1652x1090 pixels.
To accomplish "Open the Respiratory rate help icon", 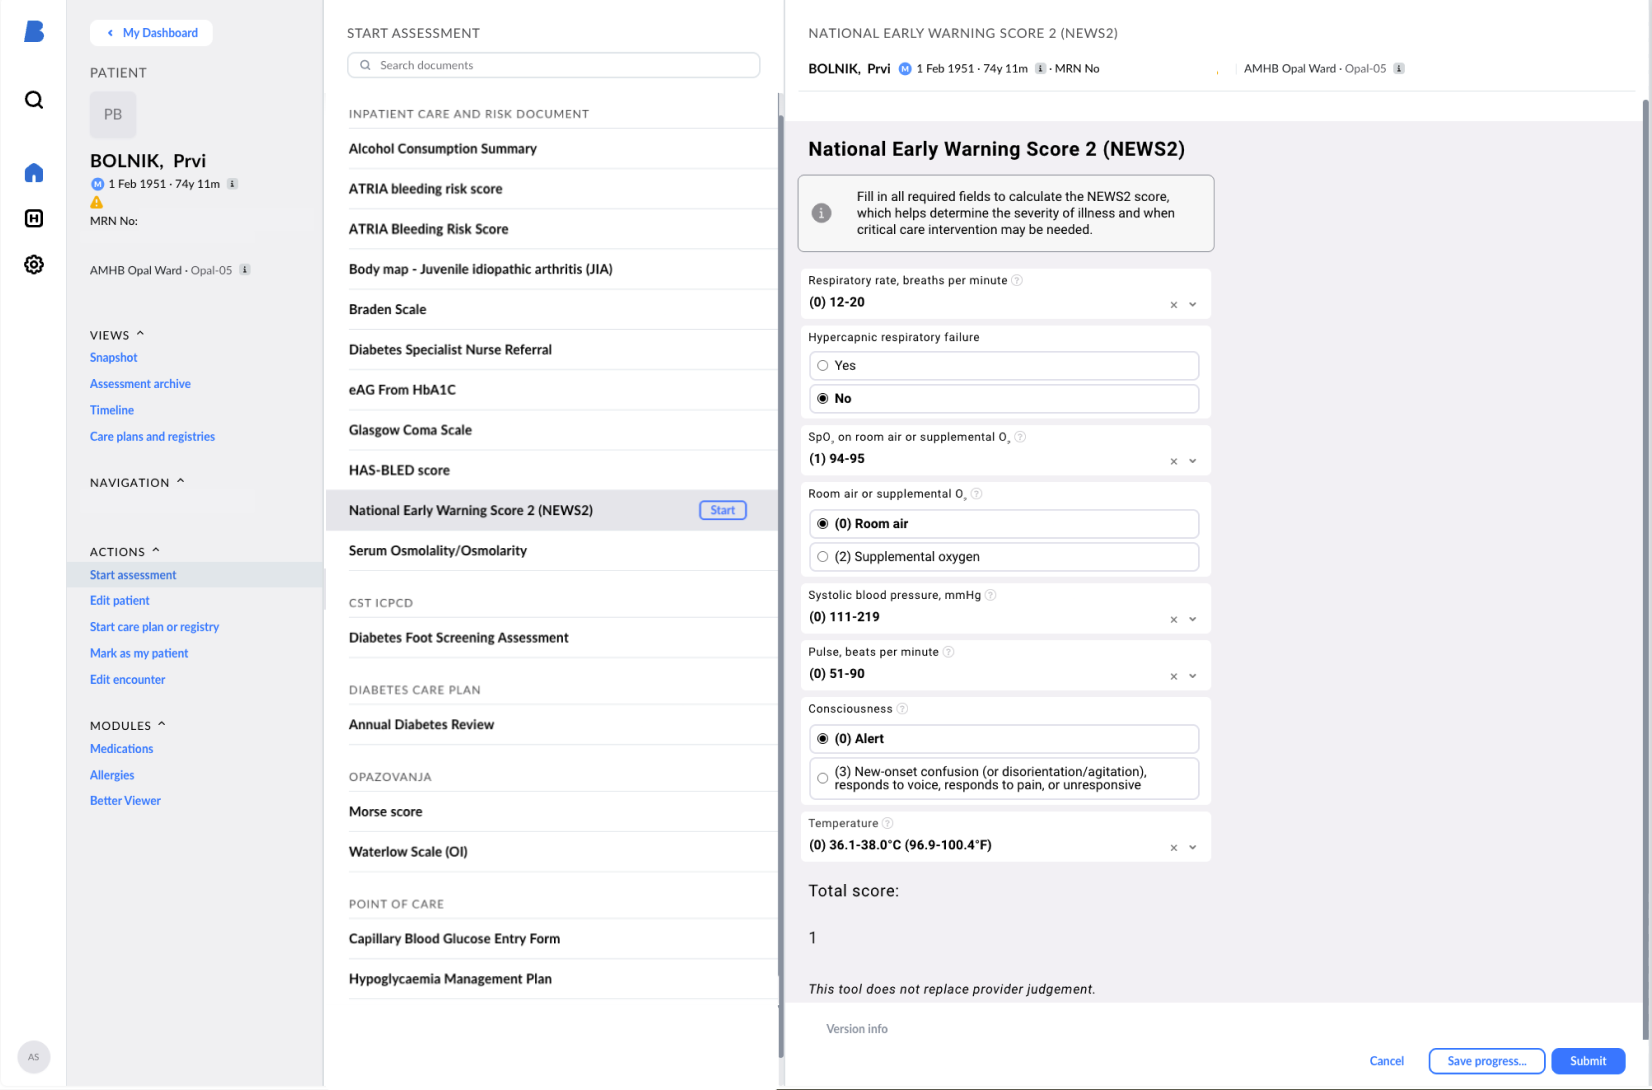I will coord(1017,280).
